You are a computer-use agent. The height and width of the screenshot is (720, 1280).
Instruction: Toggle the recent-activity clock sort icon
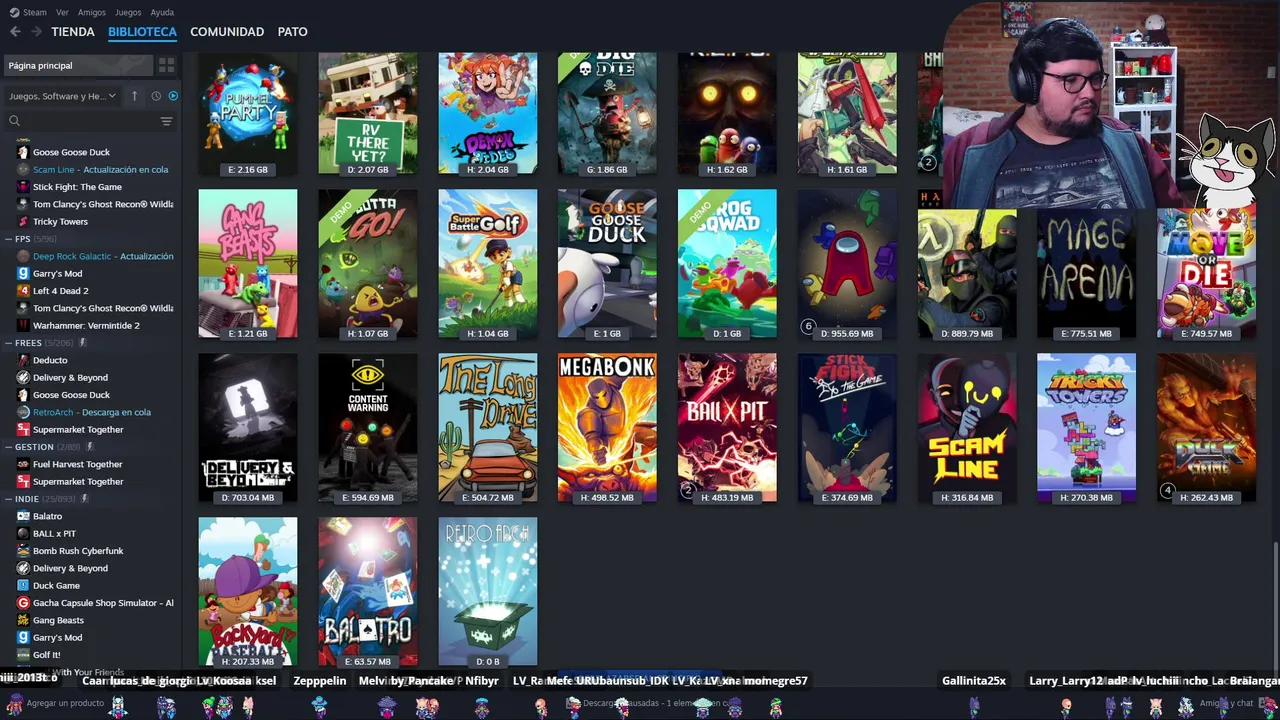(x=156, y=96)
